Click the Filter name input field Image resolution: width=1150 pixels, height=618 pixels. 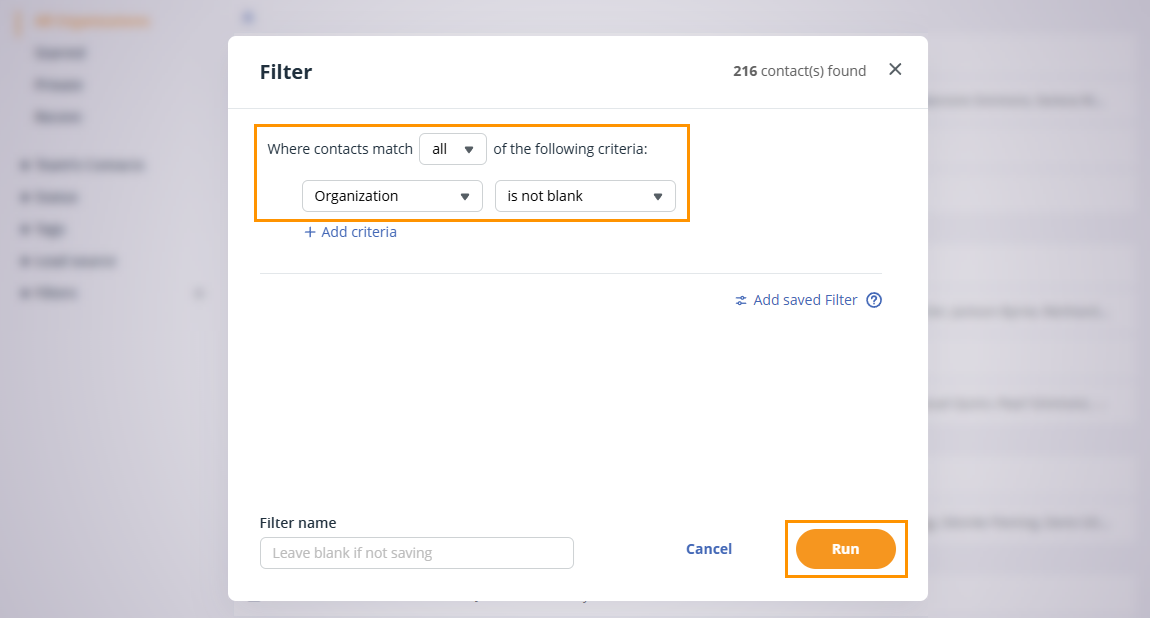(x=417, y=553)
